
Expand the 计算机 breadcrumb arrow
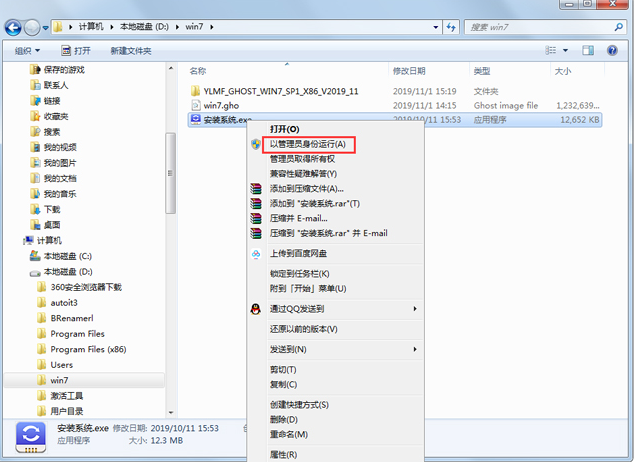point(112,27)
